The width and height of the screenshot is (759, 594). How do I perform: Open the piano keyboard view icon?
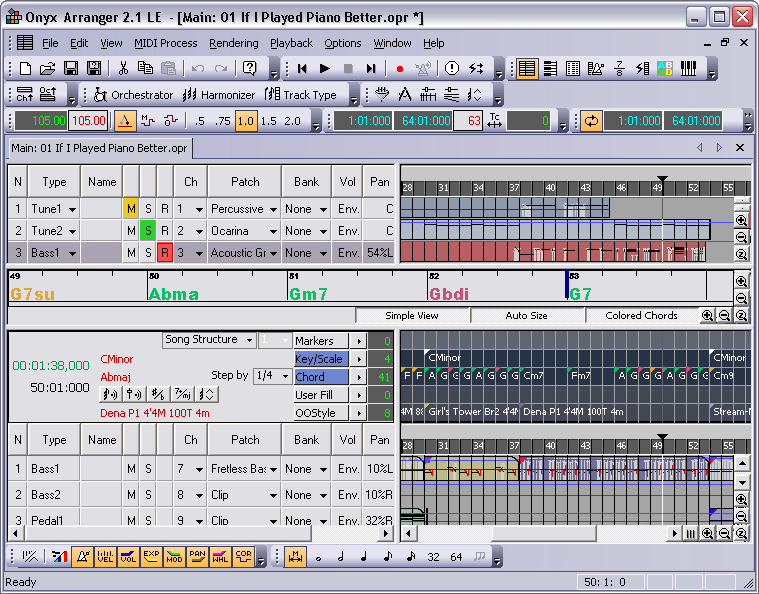coord(688,69)
